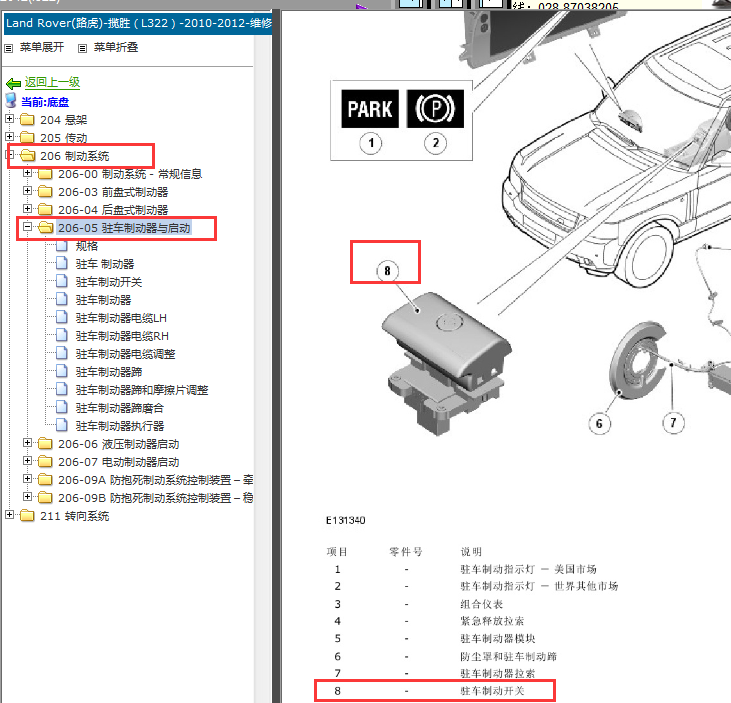The image size is (731, 703).
Task: Select the 206 制动系统 open folder icon
Action: coord(28,155)
